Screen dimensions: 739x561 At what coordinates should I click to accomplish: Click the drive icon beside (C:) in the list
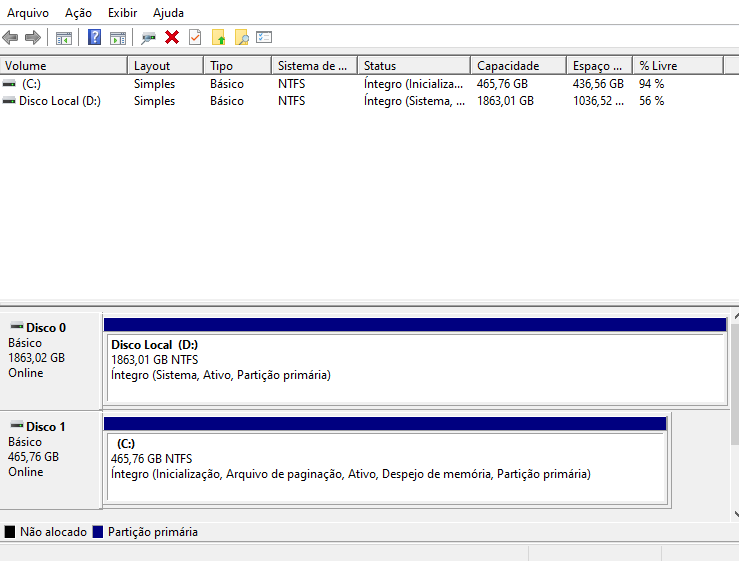(x=9, y=84)
